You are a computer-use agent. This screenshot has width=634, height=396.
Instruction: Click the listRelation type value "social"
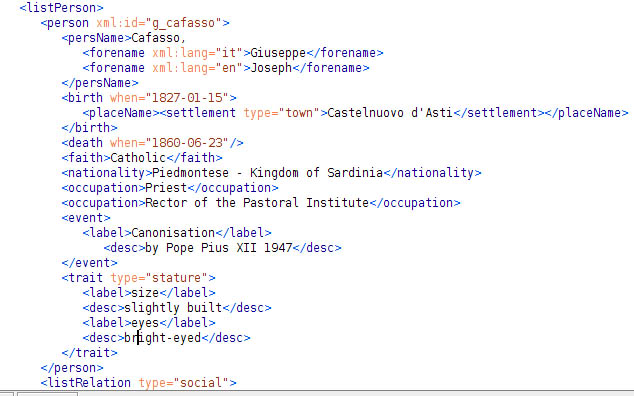(201, 383)
